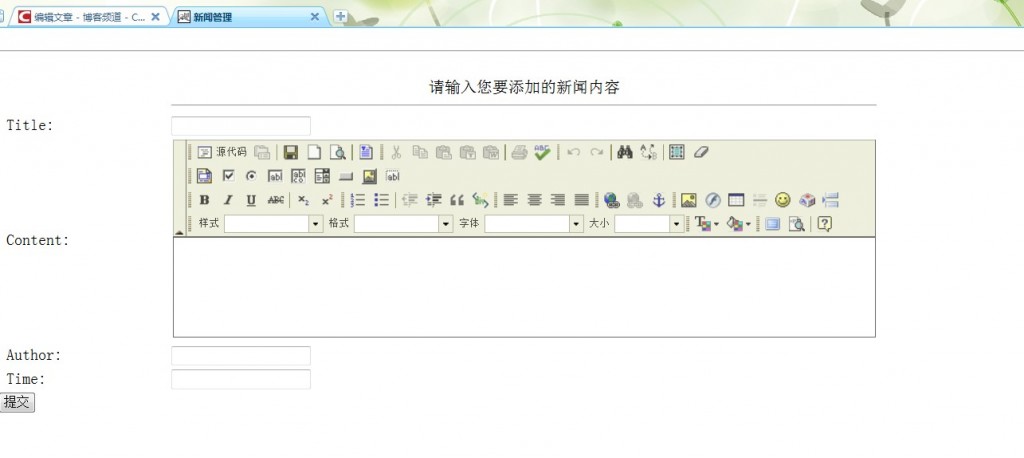Open the Replace toolbar icon
Viewport: 1024px width, 458px height.
(648, 152)
